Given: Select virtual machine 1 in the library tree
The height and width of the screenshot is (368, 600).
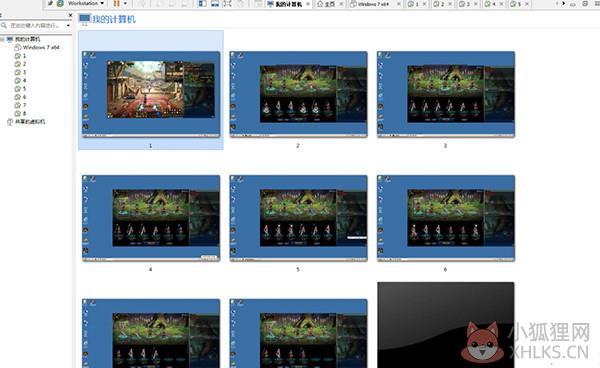Looking at the screenshot, I should coord(24,56).
